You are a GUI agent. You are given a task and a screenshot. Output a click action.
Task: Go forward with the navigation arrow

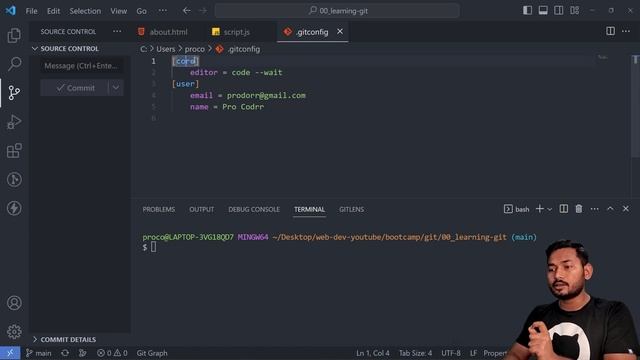203,11
